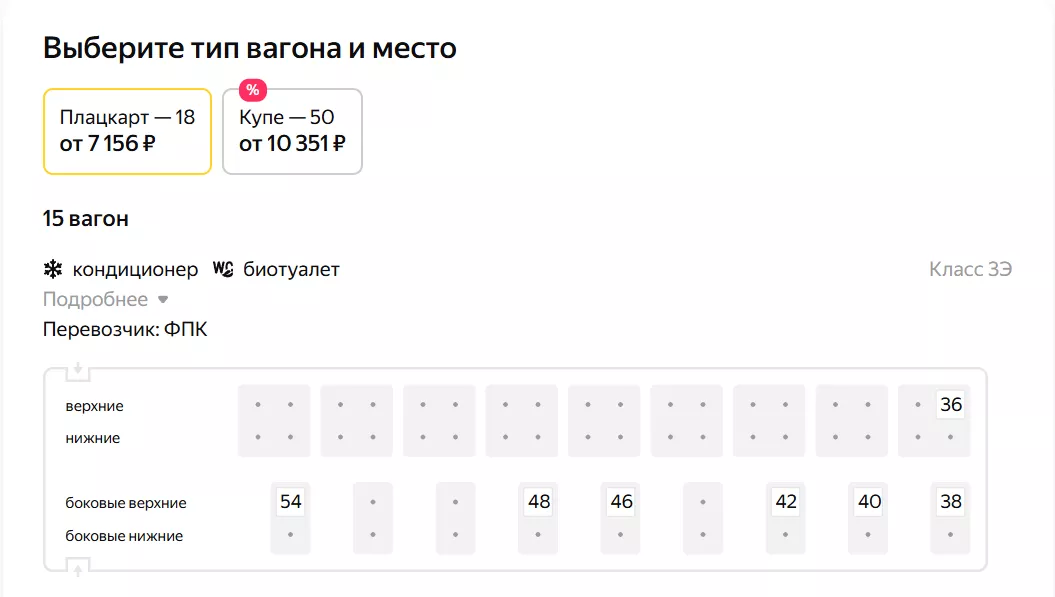1055x597 pixels.
Task: Pick side upper seat 40
Action: (x=869, y=501)
